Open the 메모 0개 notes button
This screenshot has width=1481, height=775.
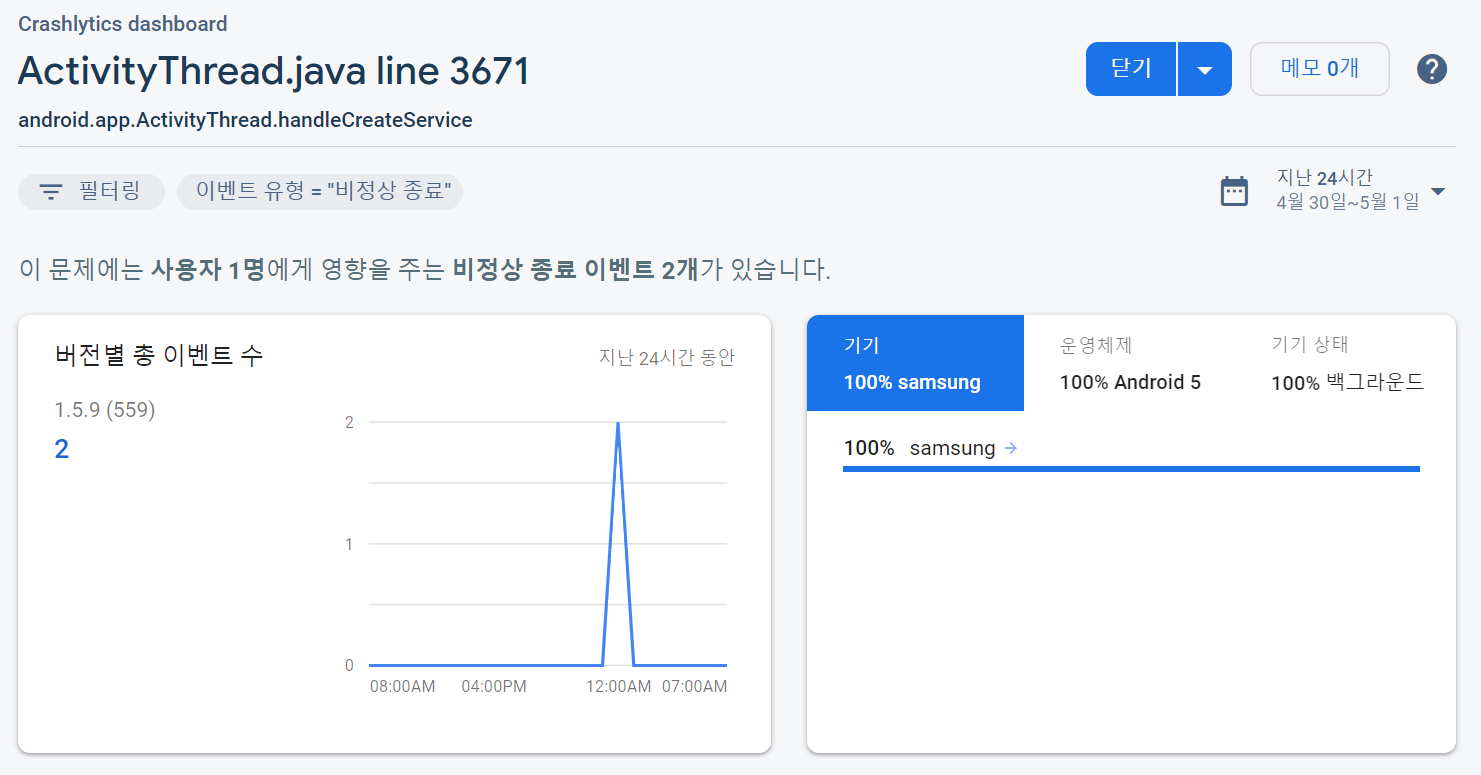point(1319,69)
